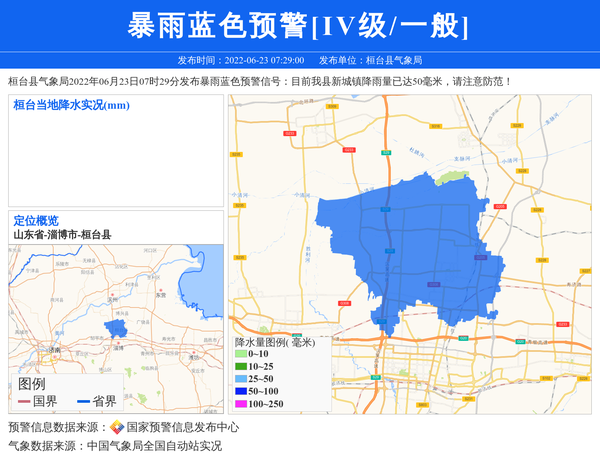The width and height of the screenshot is (600, 471).
Task: Click the 暴雨蓝色预警 title banner
Action: 299,25
